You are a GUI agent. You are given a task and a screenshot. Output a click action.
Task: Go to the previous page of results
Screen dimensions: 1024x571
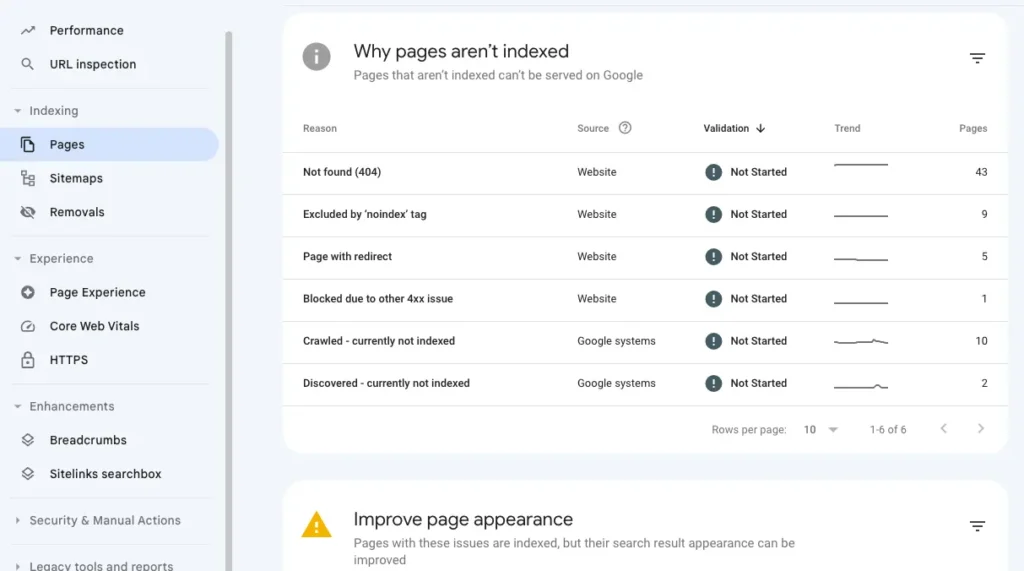coord(944,429)
